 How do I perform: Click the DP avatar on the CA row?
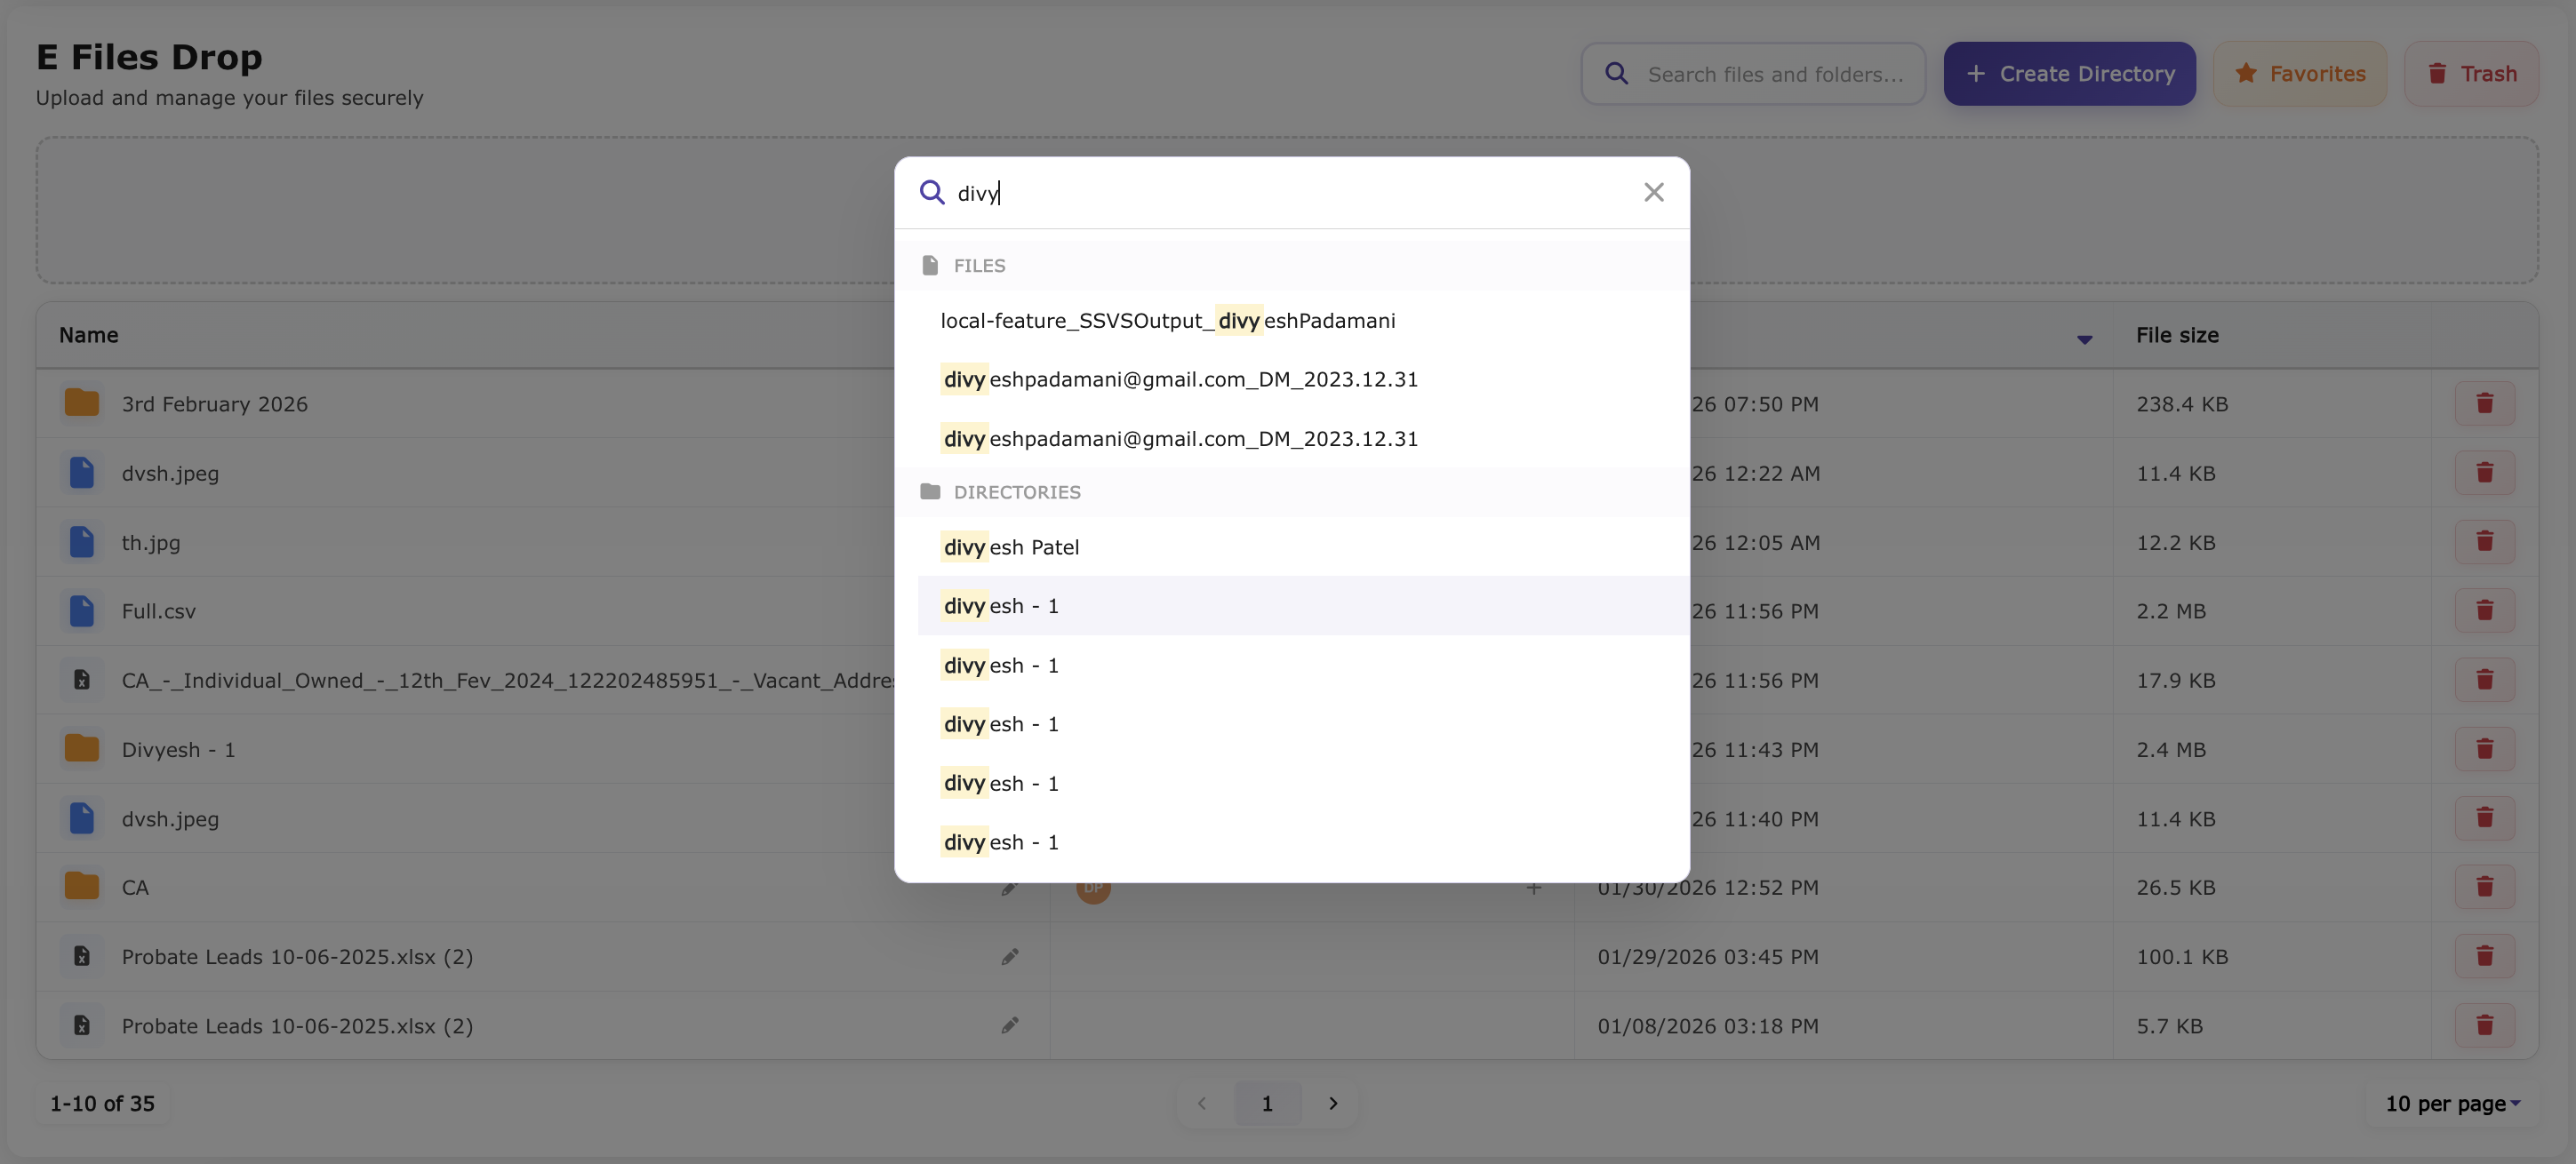click(1092, 887)
